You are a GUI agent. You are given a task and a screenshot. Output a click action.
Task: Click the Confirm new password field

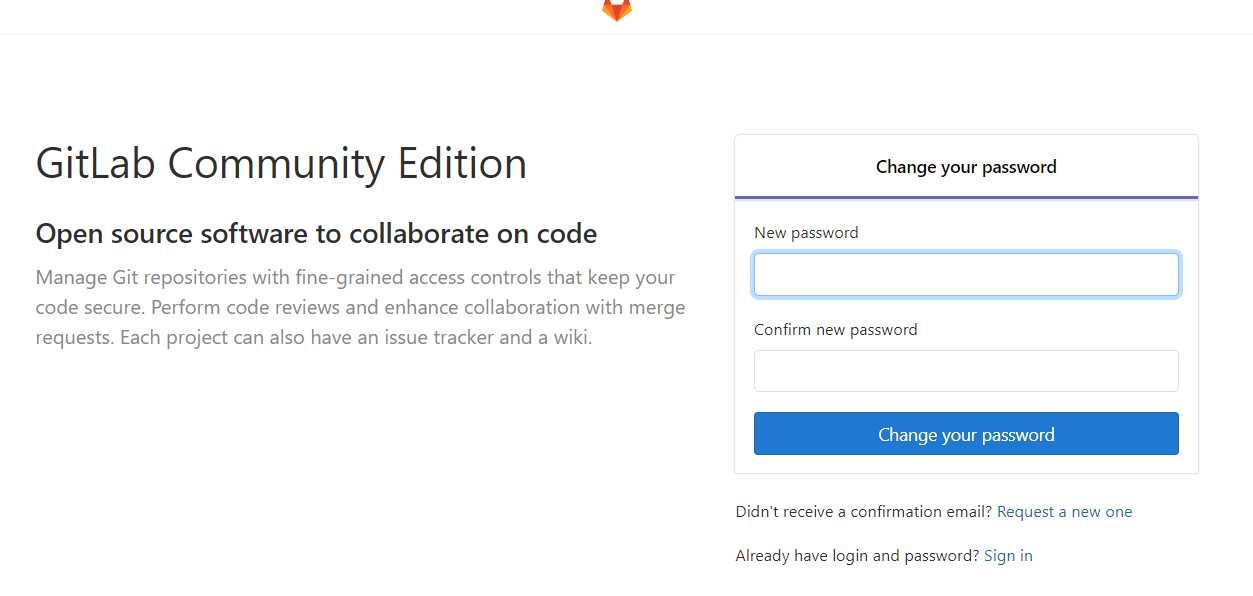click(966, 371)
